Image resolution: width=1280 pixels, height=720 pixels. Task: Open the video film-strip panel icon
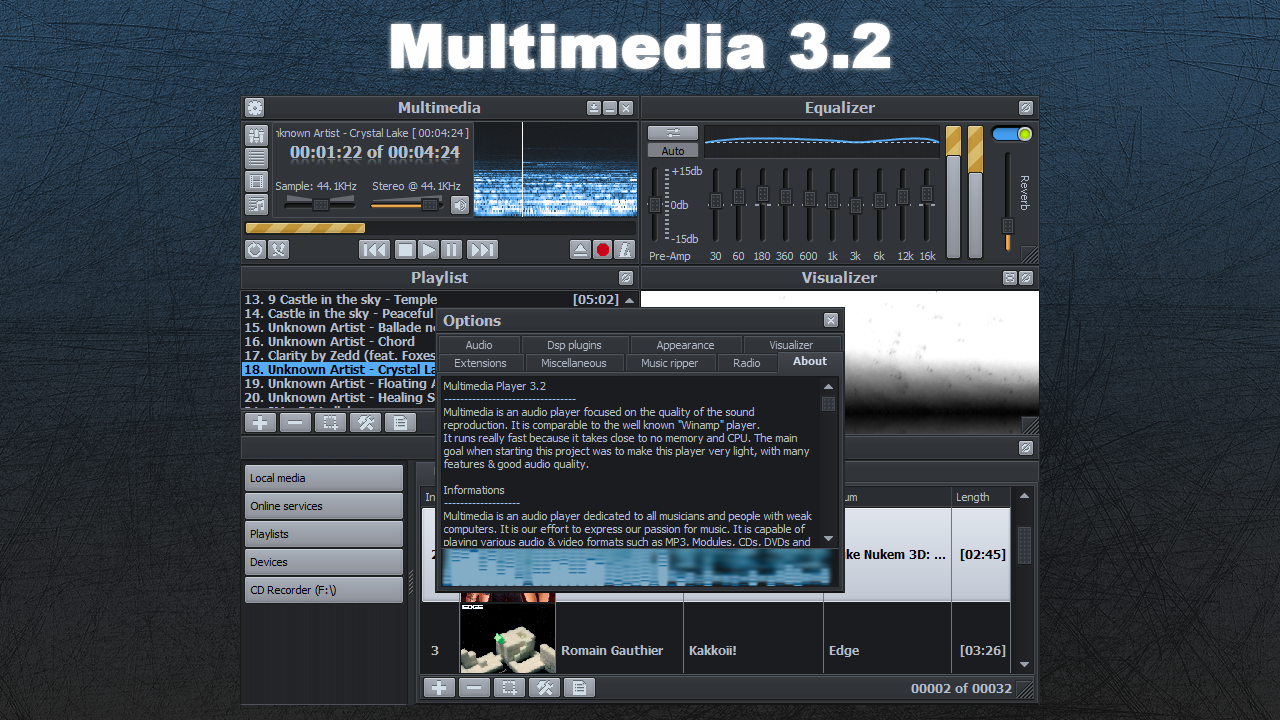coord(257,181)
